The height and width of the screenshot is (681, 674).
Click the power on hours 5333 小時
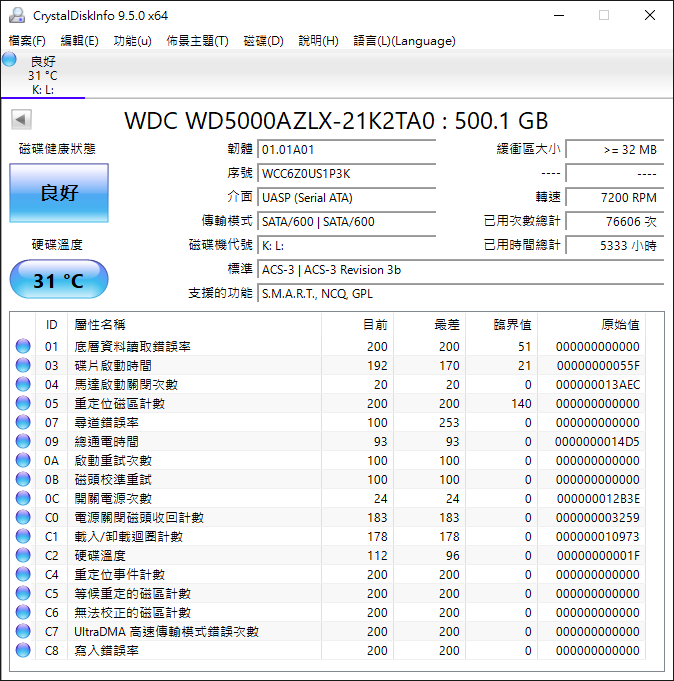pyautogui.click(x=615, y=246)
